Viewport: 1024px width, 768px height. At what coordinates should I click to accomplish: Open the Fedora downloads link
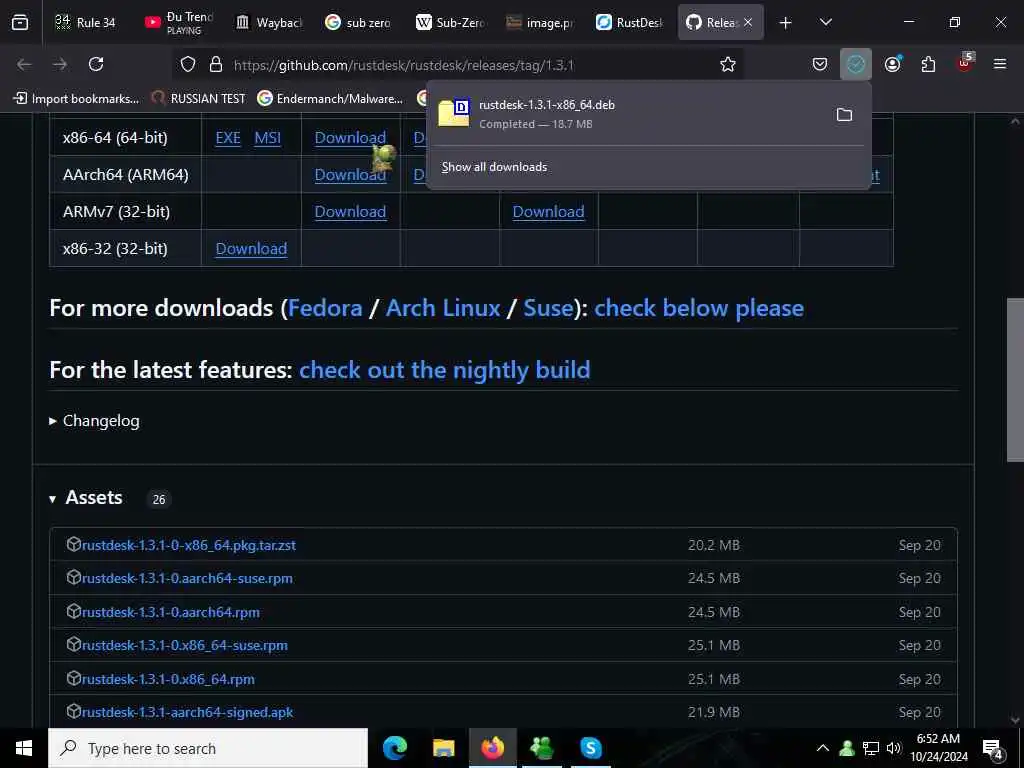click(325, 308)
